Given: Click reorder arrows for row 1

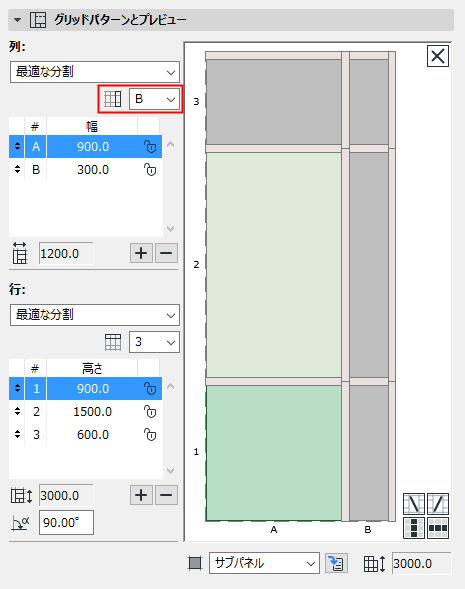Looking at the screenshot, I should (x=17, y=388).
